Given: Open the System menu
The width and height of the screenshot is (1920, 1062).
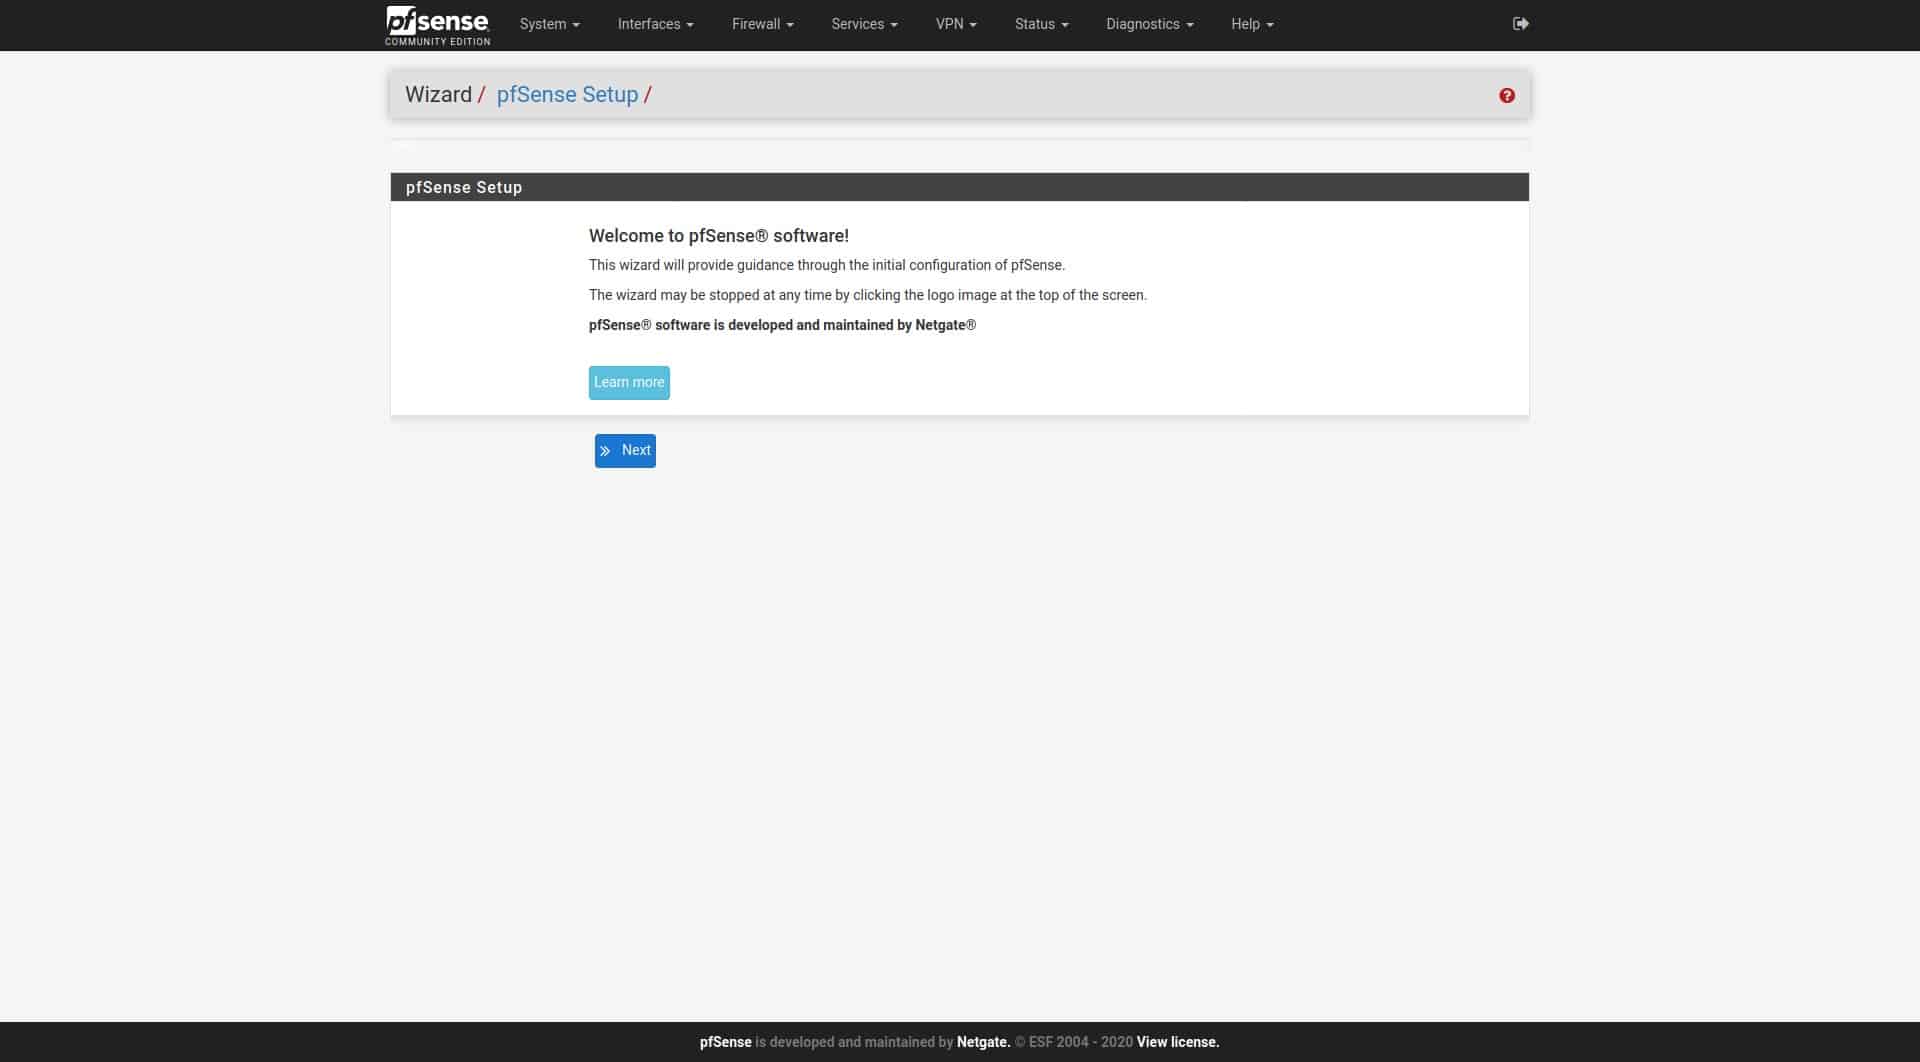Looking at the screenshot, I should [x=549, y=24].
